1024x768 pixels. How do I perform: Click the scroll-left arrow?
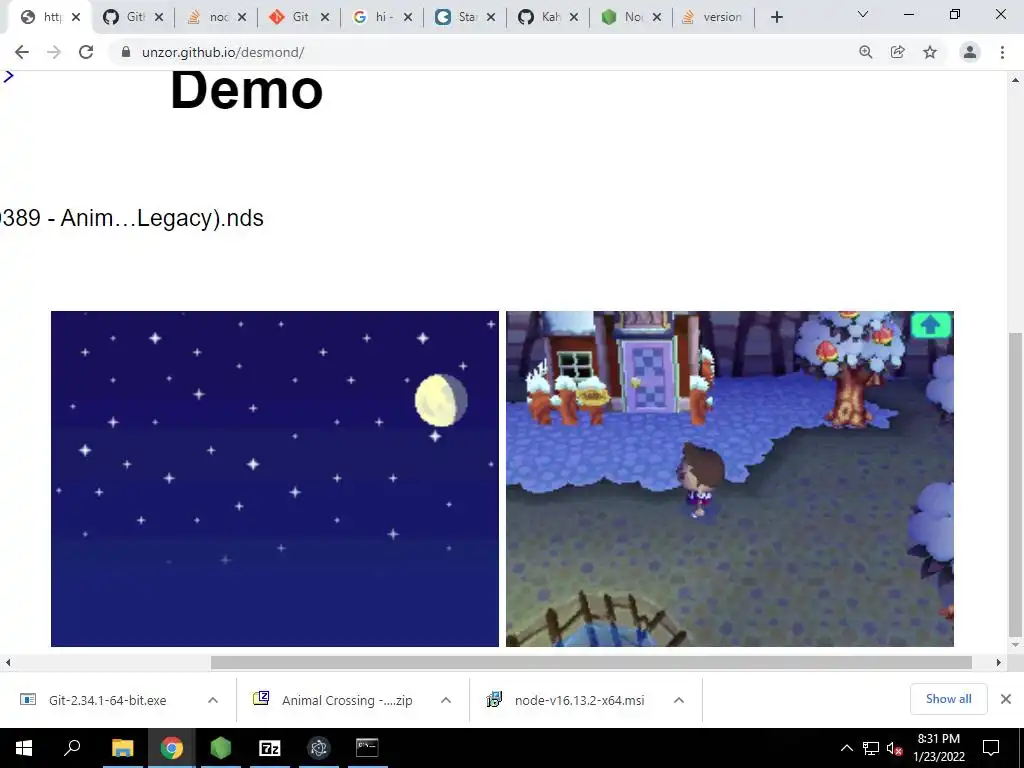pos(8,662)
